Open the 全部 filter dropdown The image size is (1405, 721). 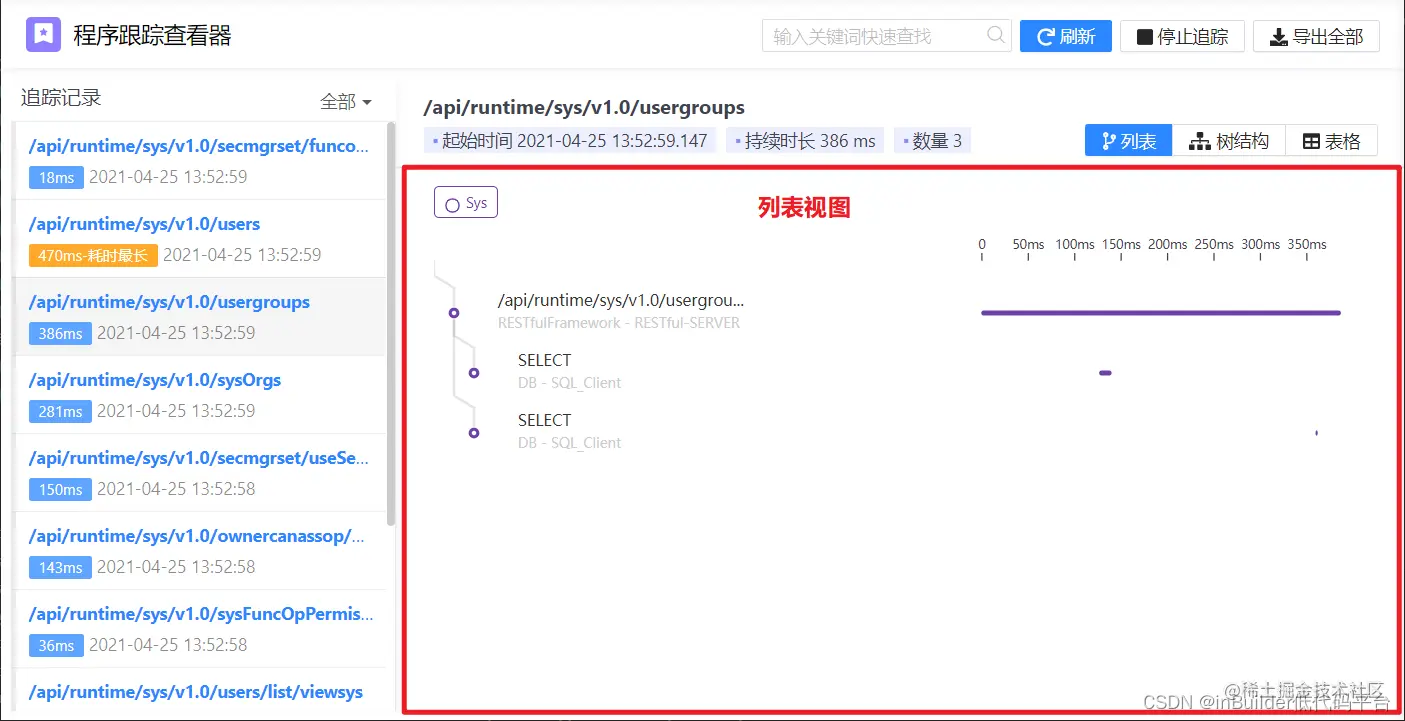click(346, 101)
